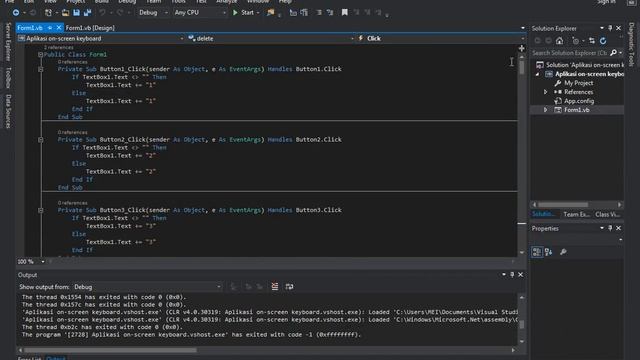Collapse the Button3_Click sub outline

click(40, 210)
